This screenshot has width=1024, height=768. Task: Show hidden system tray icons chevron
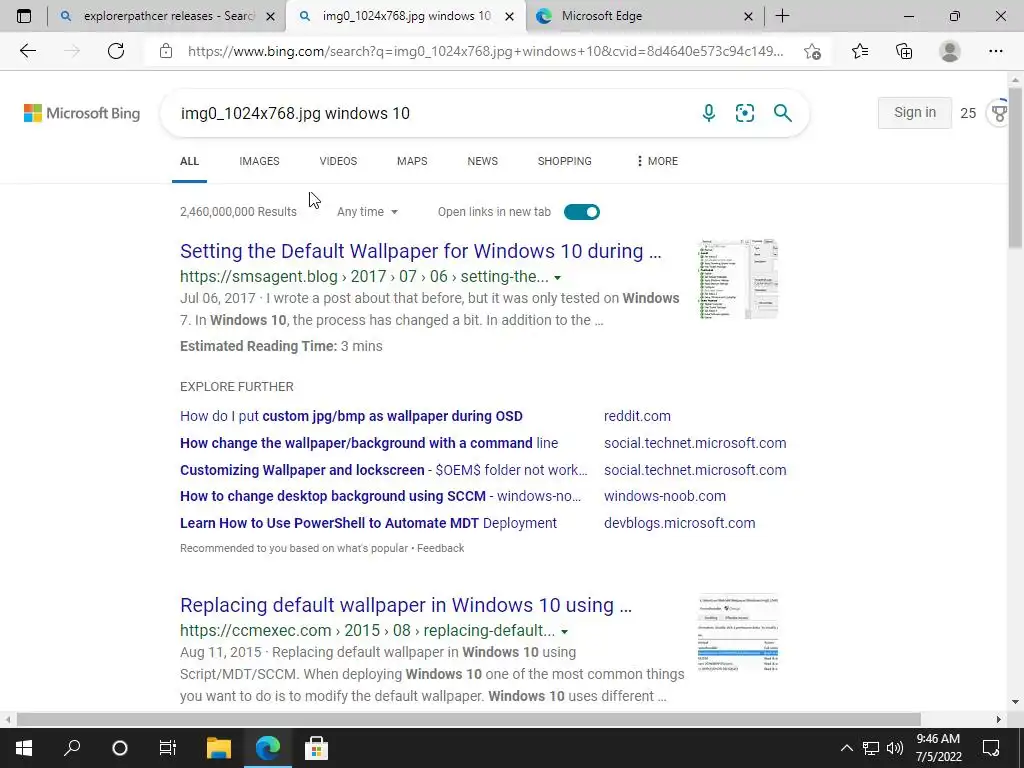click(846, 748)
